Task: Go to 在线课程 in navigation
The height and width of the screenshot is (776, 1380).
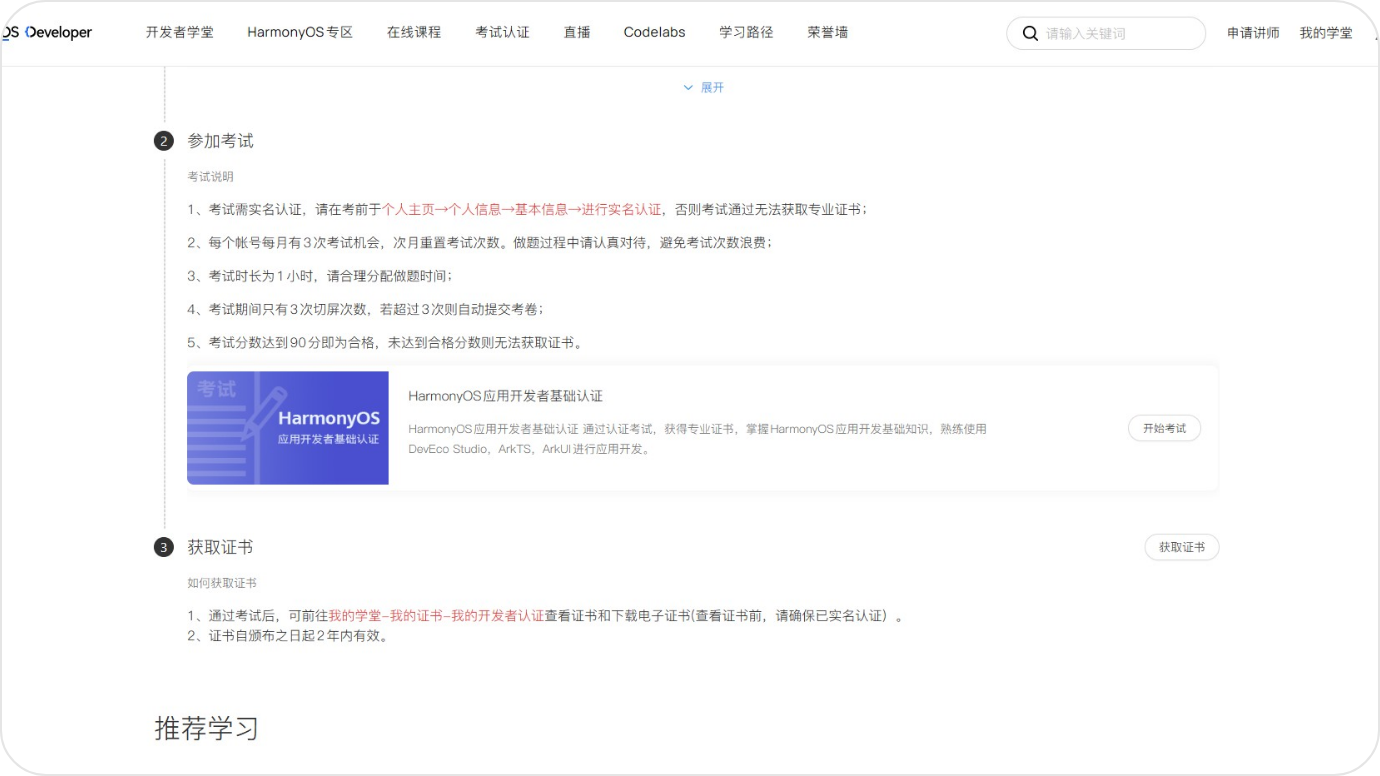Action: (x=414, y=32)
